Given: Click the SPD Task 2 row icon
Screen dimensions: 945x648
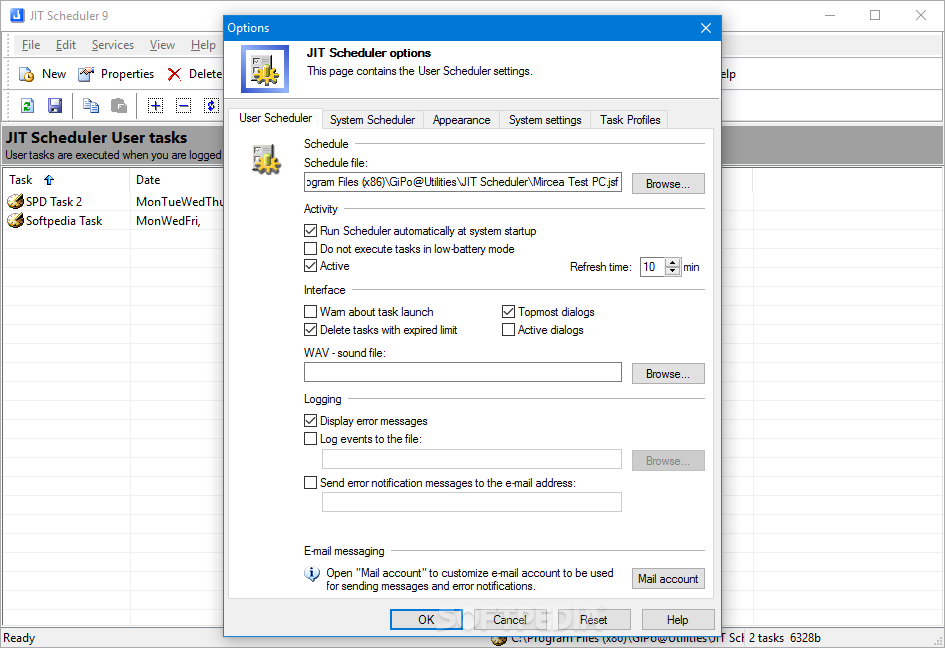Looking at the screenshot, I should pos(15,201).
